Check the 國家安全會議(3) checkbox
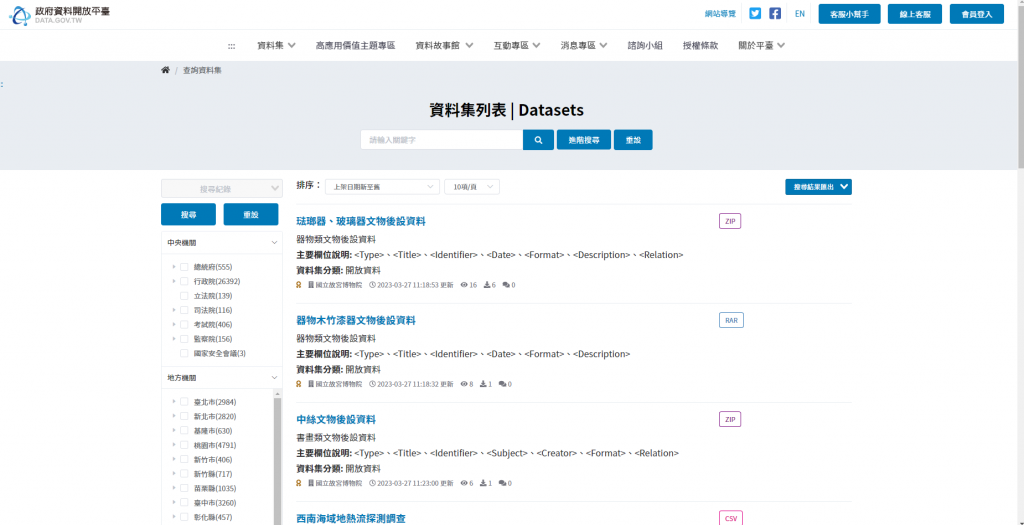Viewport: 1024px width, 525px height. (184, 353)
